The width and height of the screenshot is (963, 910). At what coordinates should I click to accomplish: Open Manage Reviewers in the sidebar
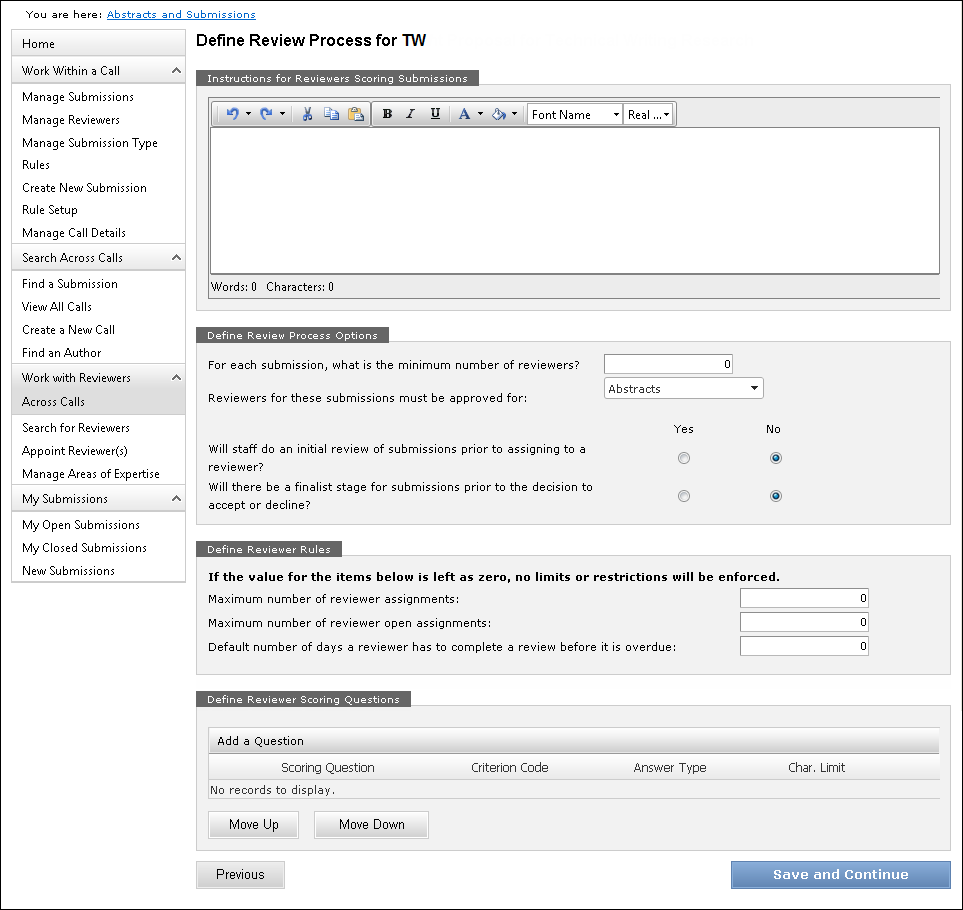71,120
